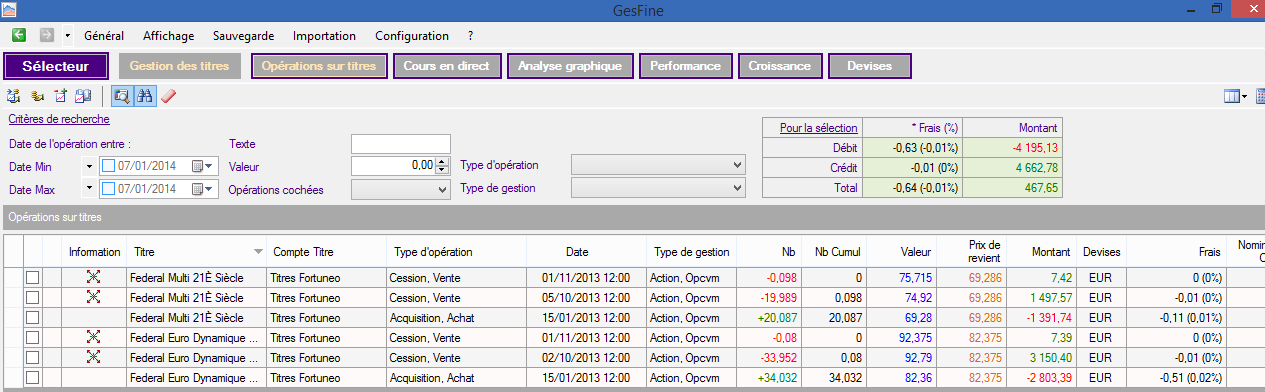Check row Federal Euro Dynamique 01/11/2013
The image size is (1265, 392).
pyautogui.click(x=33, y=337)
